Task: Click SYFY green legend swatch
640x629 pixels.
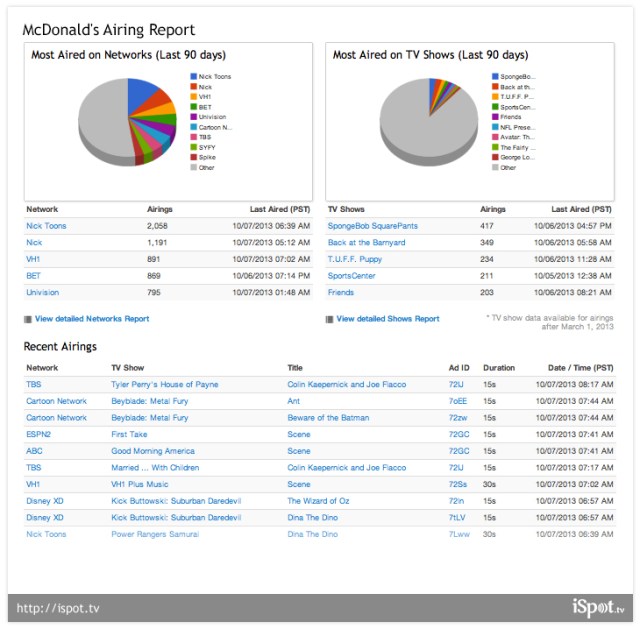Action: click(x=193, y=147)
